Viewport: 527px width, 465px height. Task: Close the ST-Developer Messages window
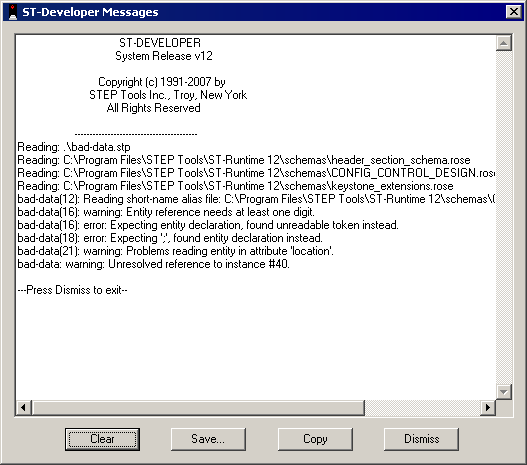point(514,12)
